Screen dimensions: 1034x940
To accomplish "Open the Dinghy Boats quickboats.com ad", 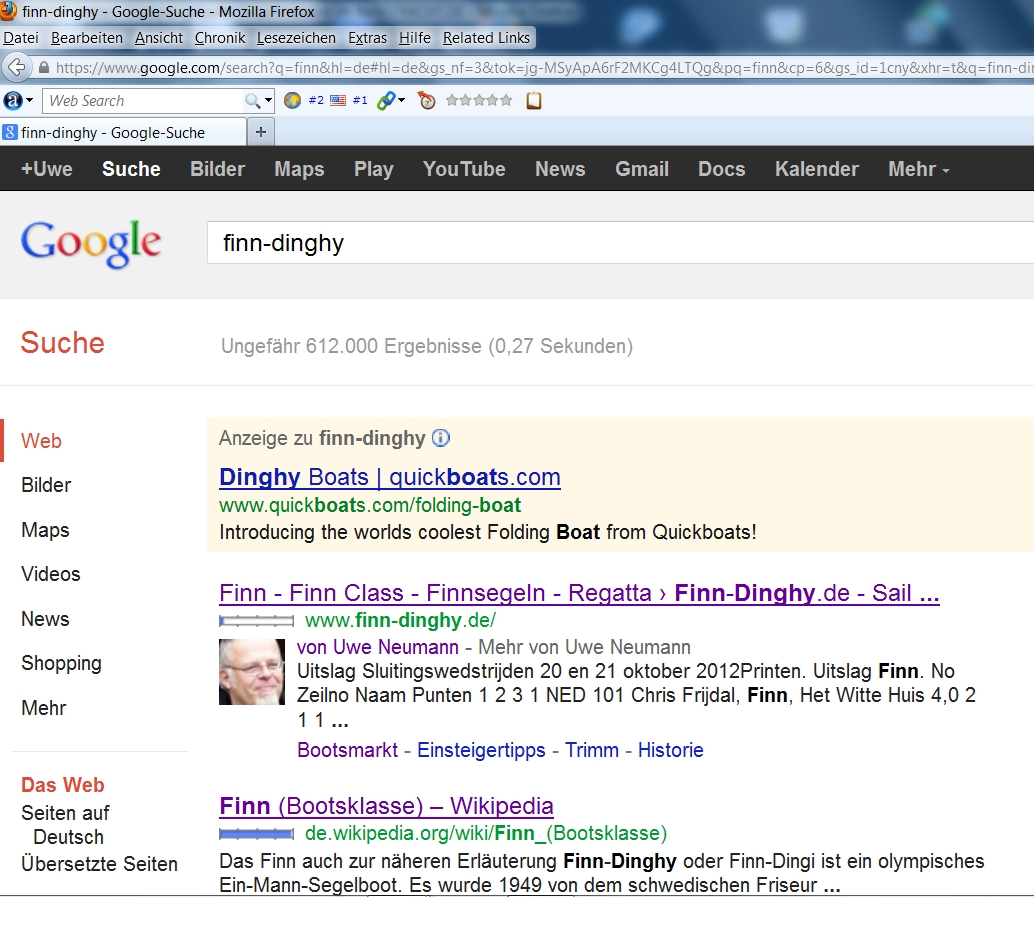I will (x=390, y=477).
